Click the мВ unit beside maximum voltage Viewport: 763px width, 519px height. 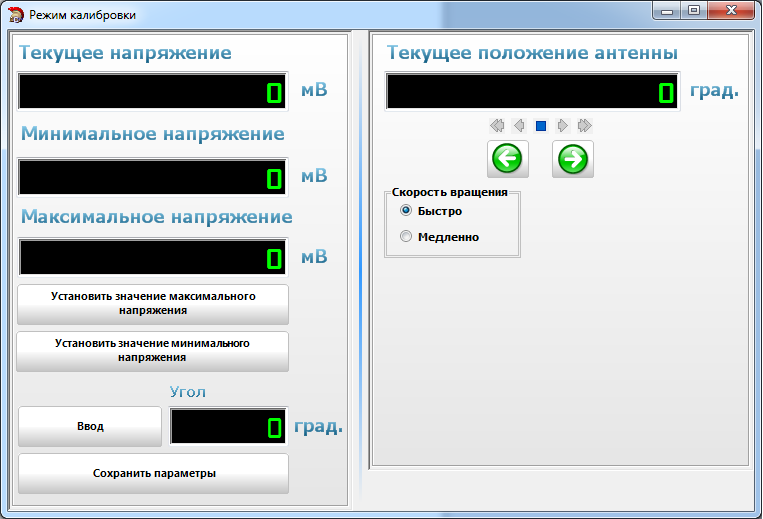[314, 257]
